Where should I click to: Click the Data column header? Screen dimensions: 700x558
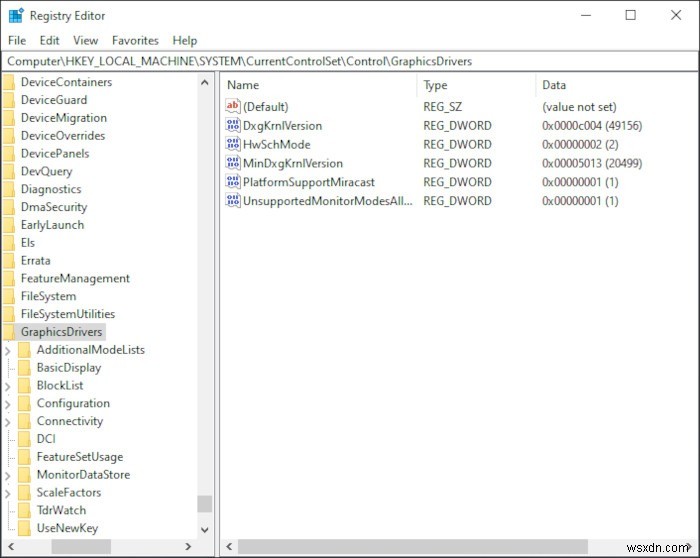[617, 85]
